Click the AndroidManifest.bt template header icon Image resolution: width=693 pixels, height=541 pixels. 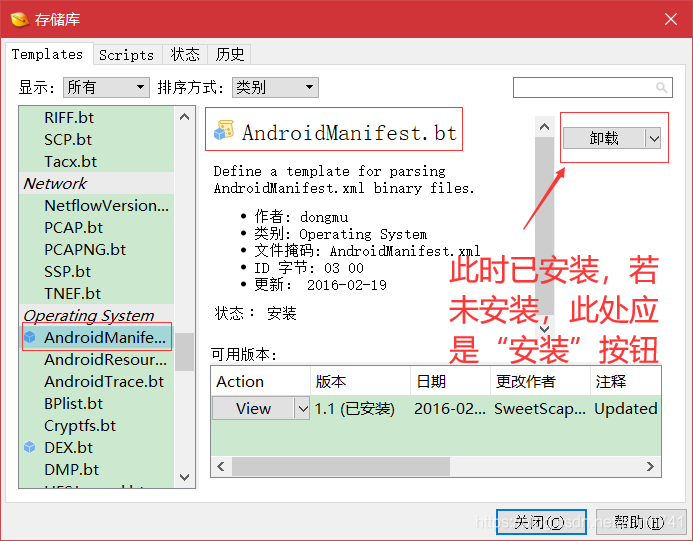(224, 130)
